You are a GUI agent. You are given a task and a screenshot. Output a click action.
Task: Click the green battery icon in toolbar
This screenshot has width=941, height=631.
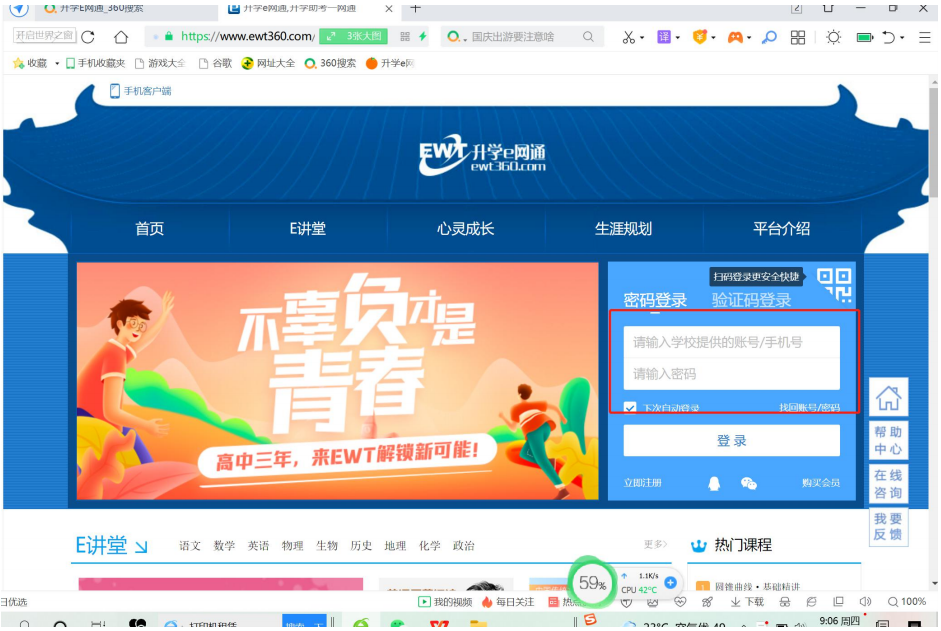coord(864,37)
